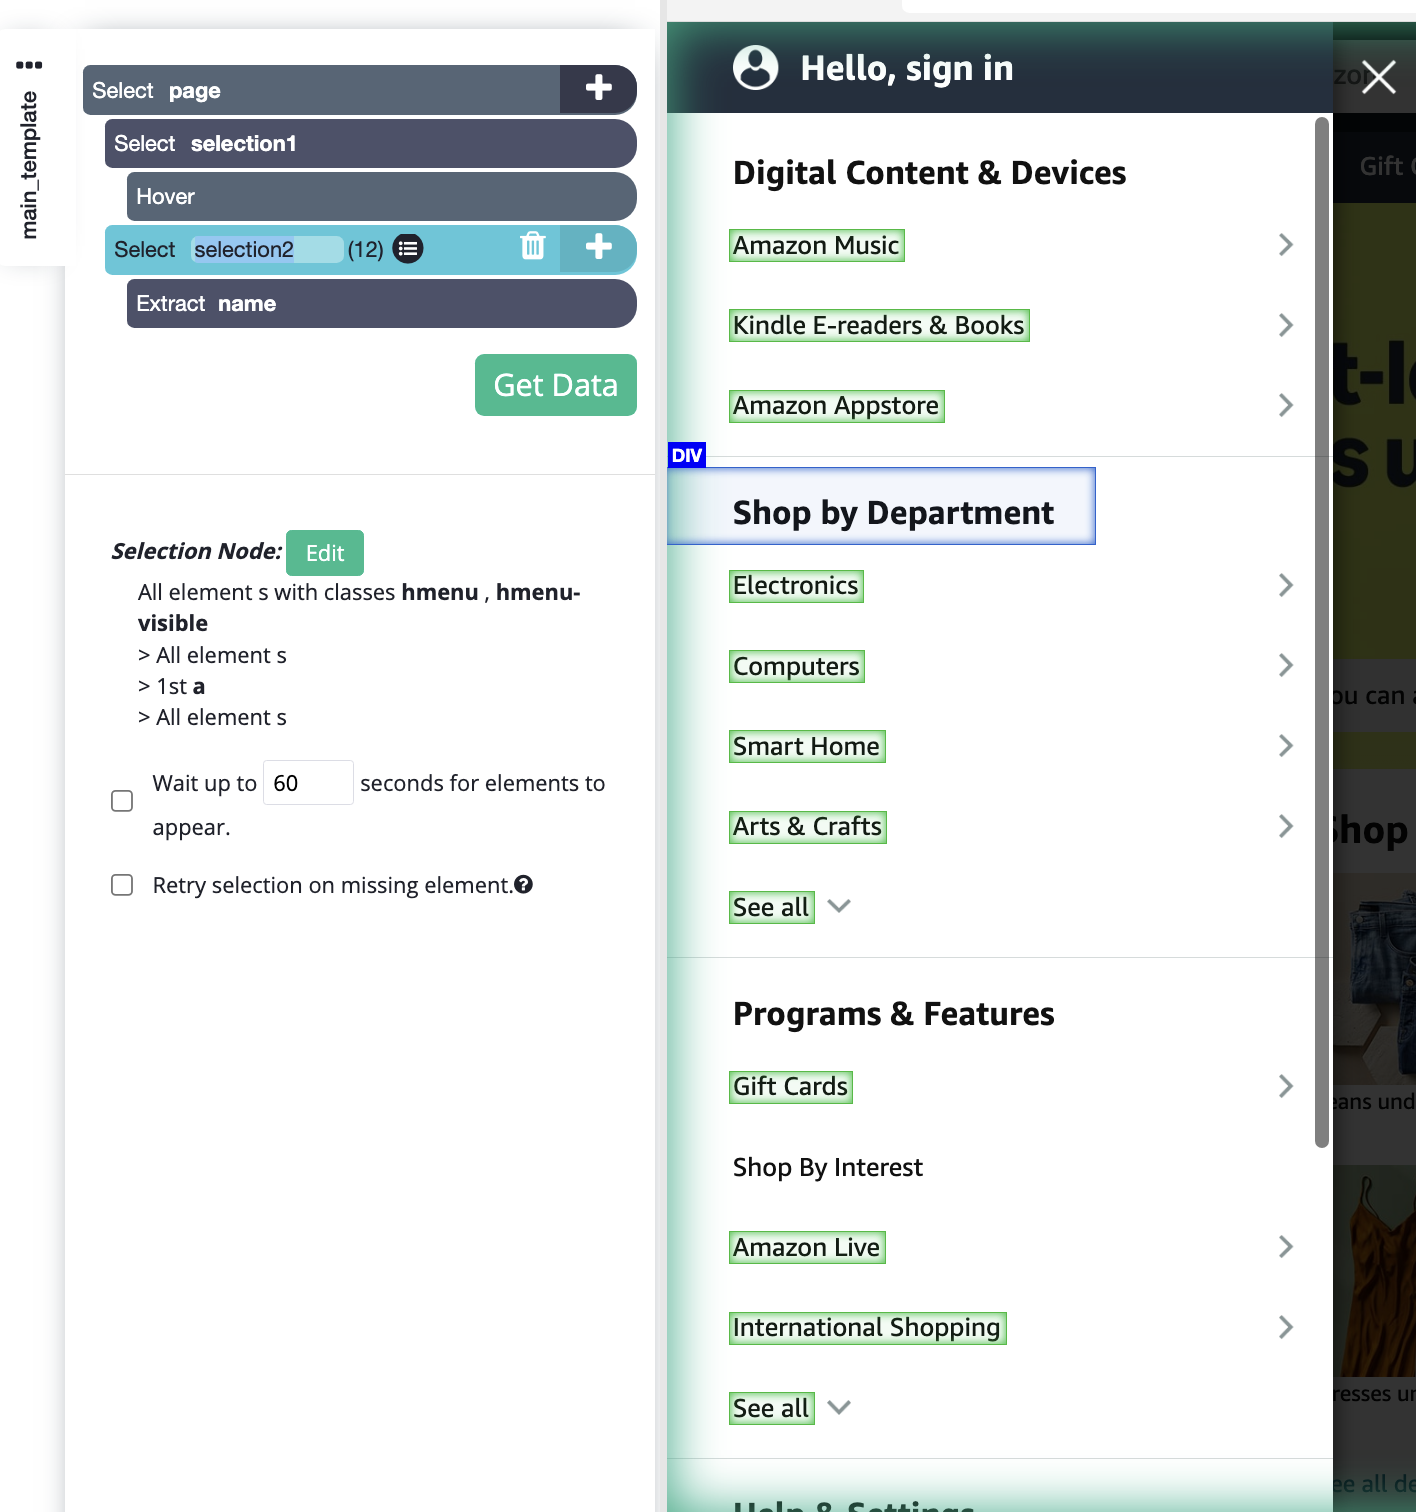Click the plus icon on selection2 row
The height and width of the screenshot is (1512, 1416).
(598, 248)
